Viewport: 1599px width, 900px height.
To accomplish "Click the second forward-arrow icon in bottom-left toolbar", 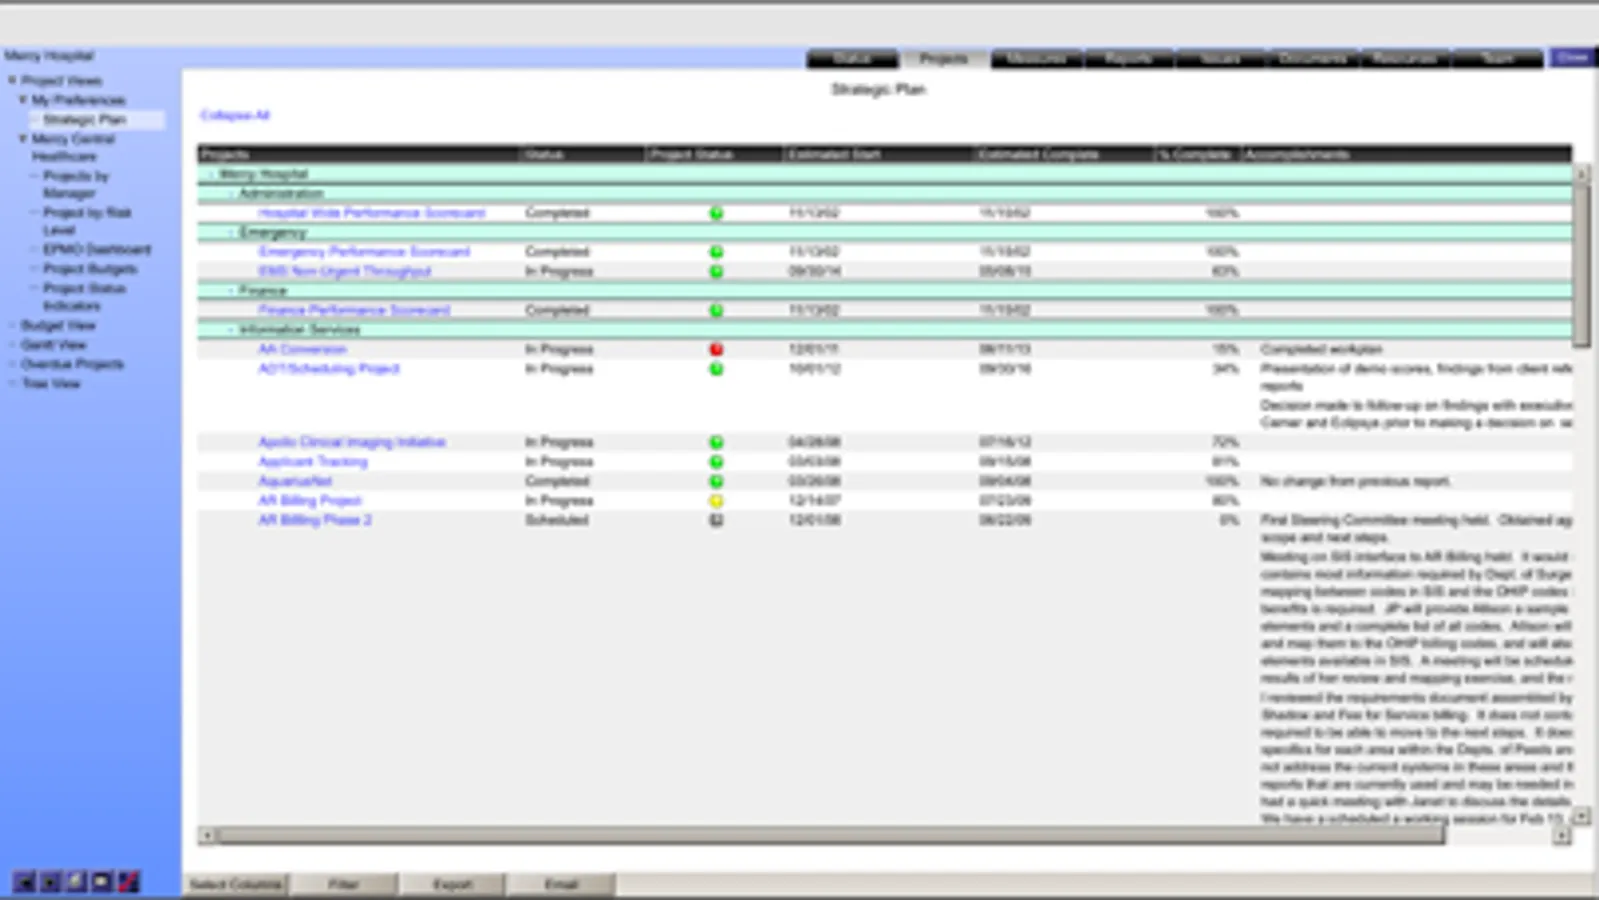I will [x=50, y=882].
